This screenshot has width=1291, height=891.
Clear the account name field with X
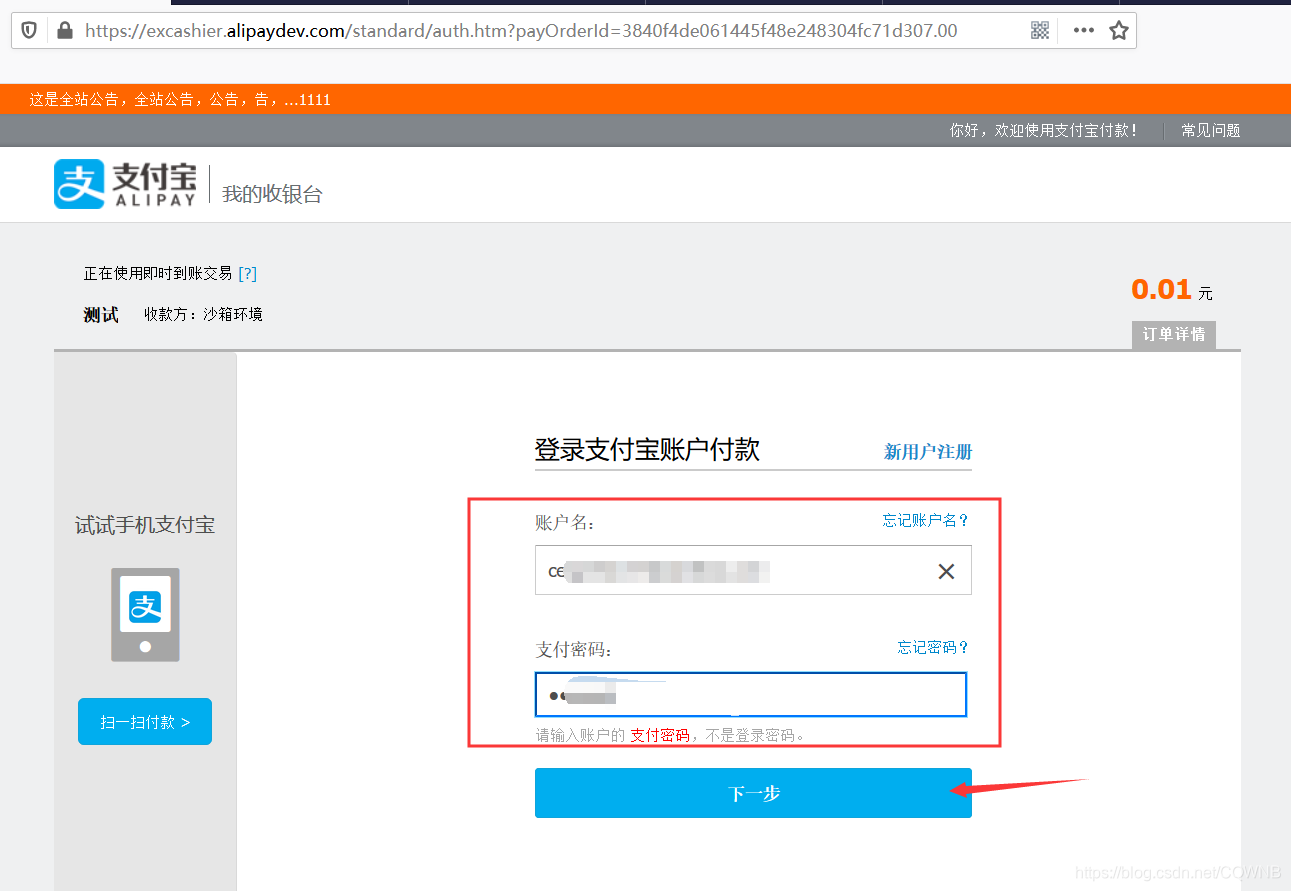(946, 571)
